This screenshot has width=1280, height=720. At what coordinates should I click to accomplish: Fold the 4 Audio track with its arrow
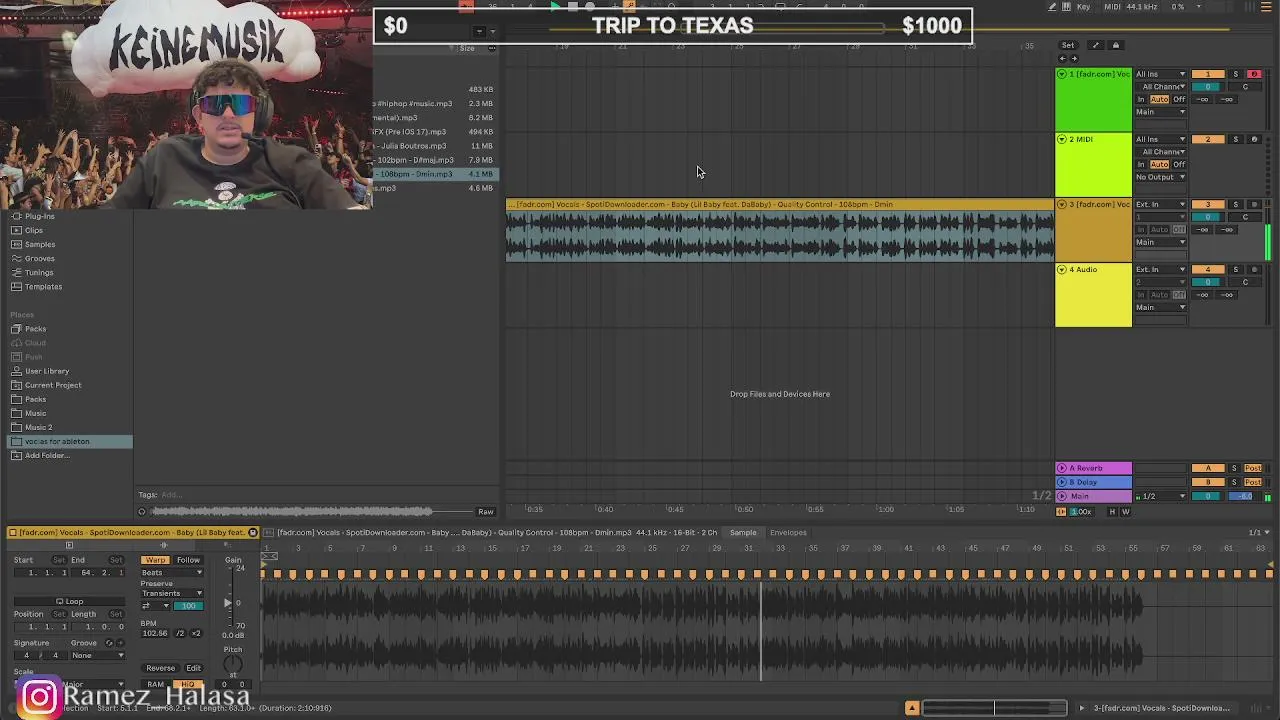coord(1062,269)
